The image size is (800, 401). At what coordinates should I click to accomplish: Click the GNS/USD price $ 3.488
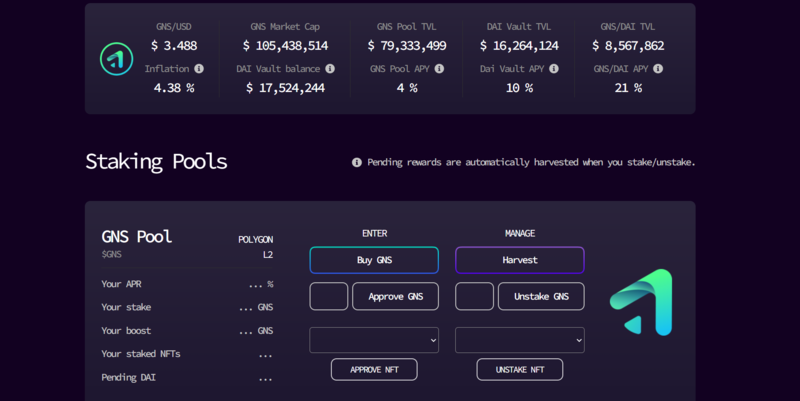click(174, 46)
